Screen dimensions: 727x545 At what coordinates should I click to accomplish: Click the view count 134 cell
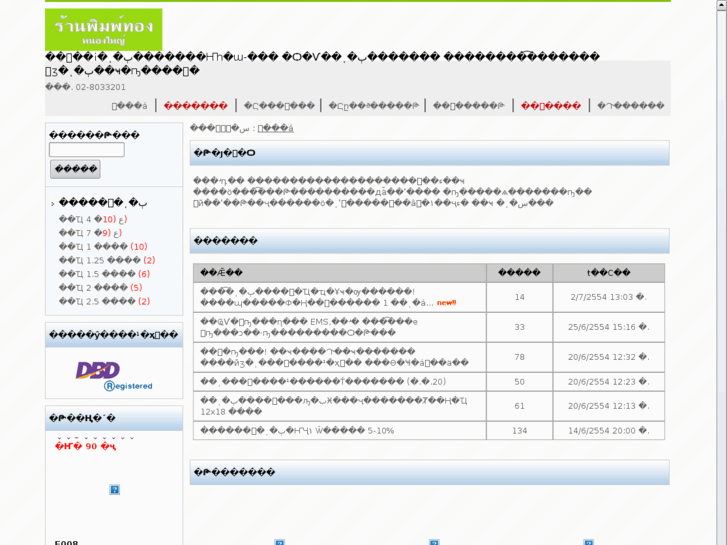click(519, 430)
